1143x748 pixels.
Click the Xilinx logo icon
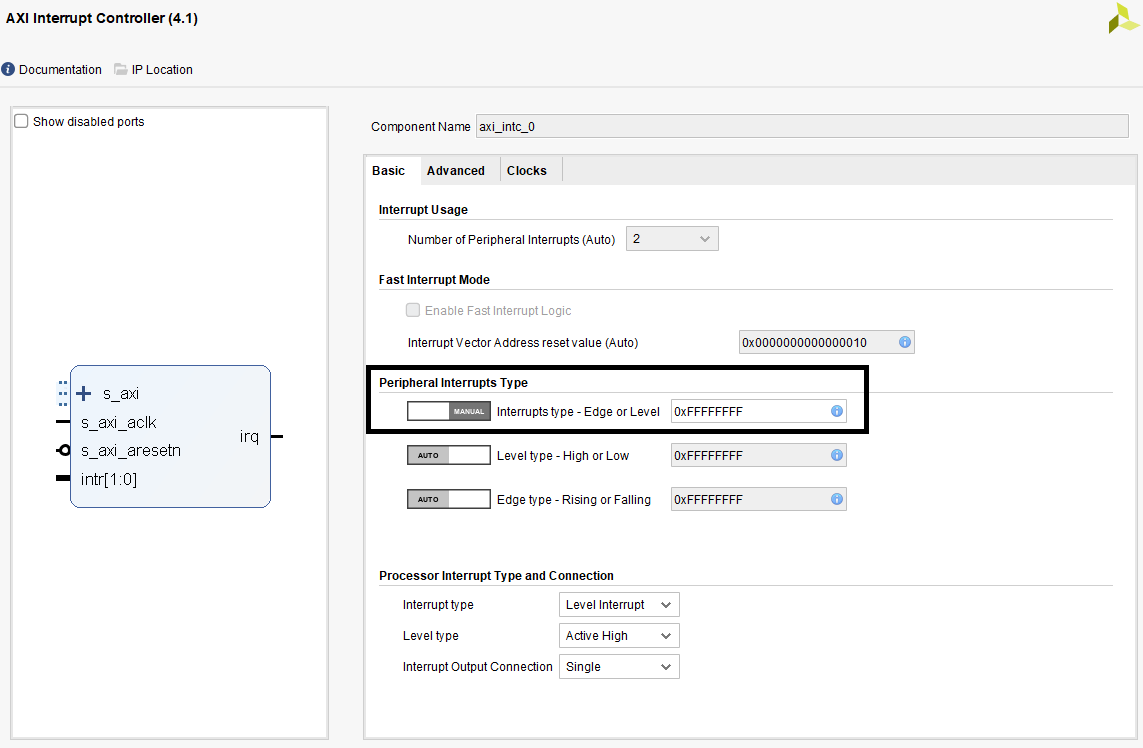1123,18
